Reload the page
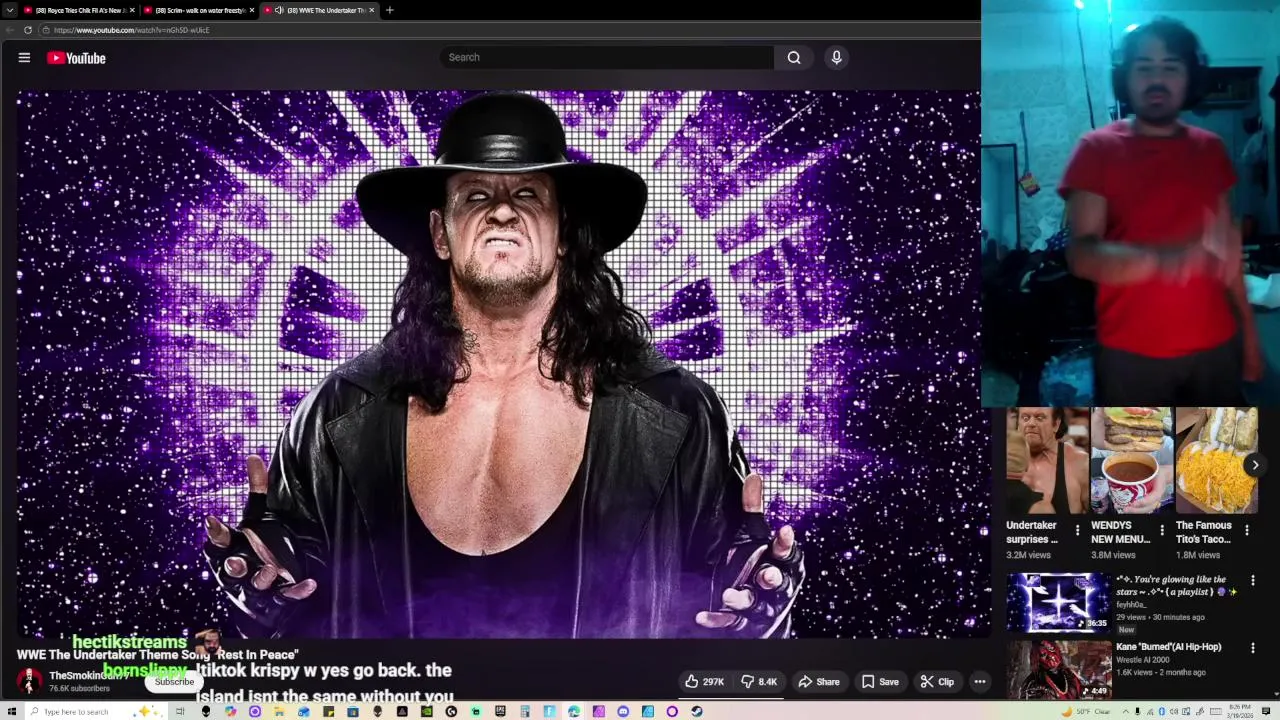 click(x=27, y=30)
